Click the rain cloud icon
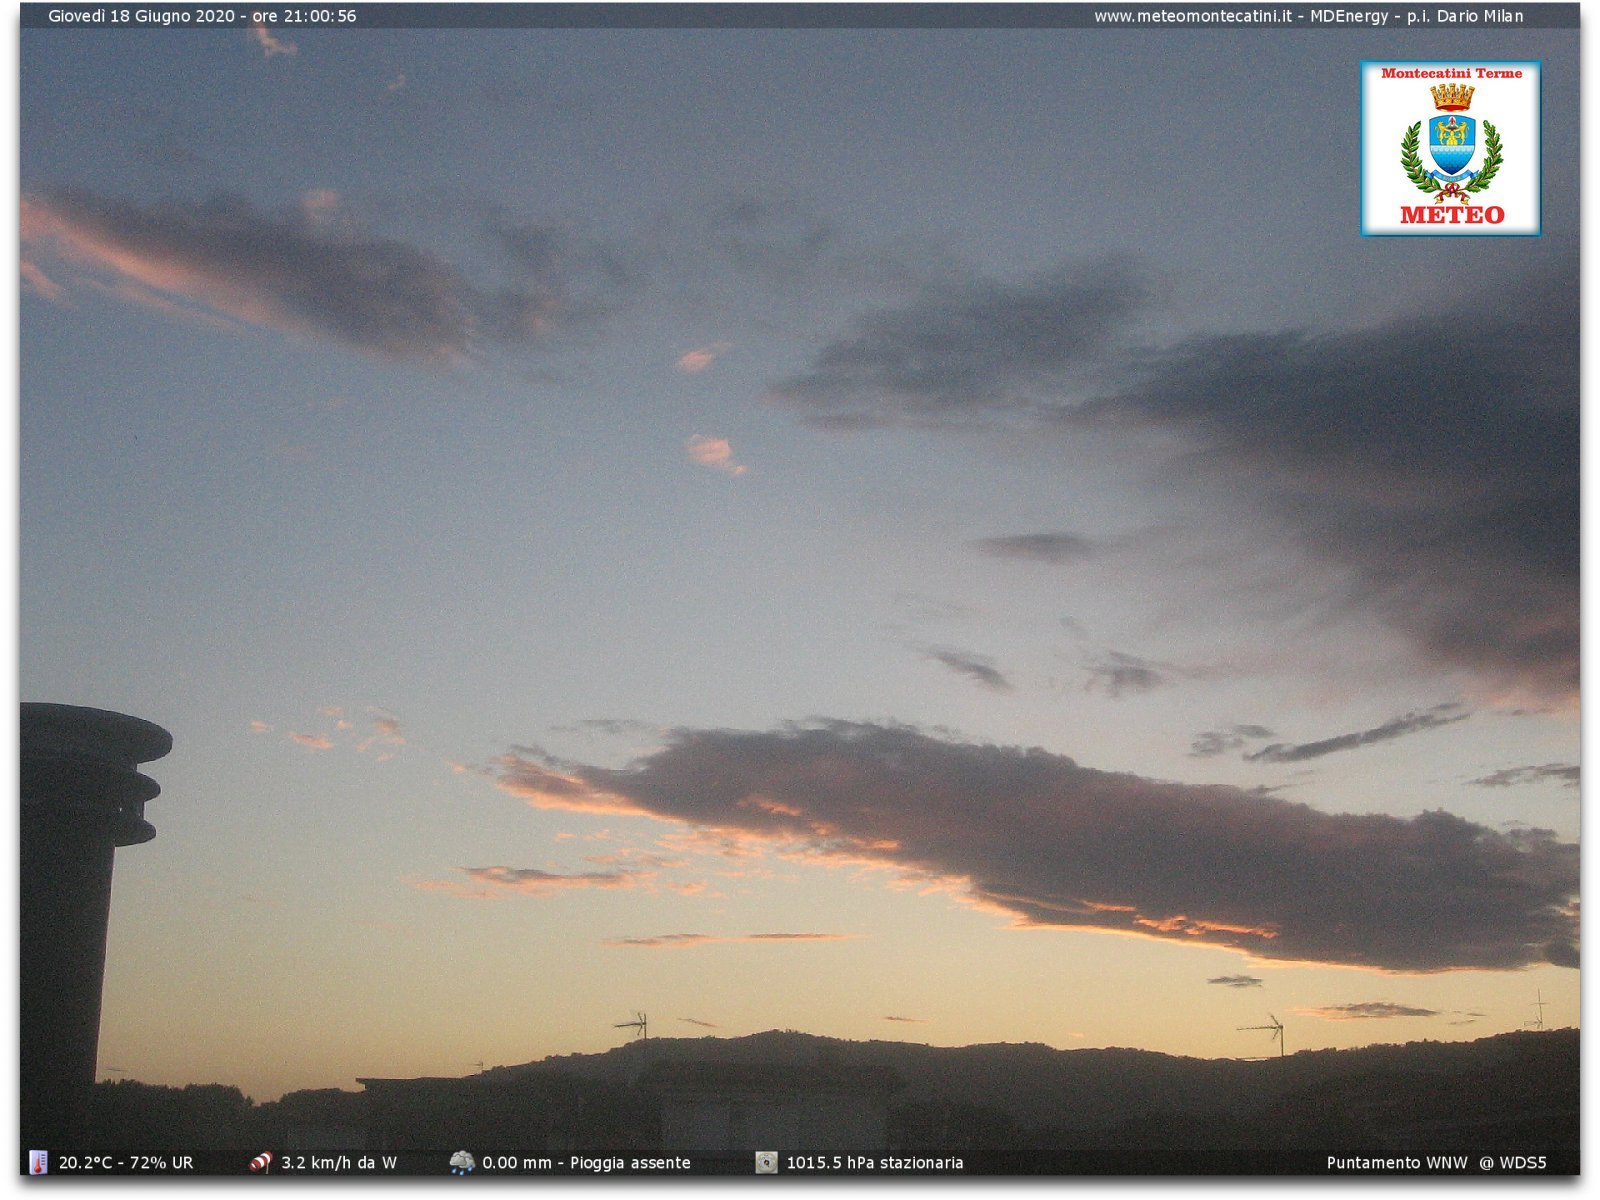This screenshot has height=1200, width=1600. coord(462,1162)
